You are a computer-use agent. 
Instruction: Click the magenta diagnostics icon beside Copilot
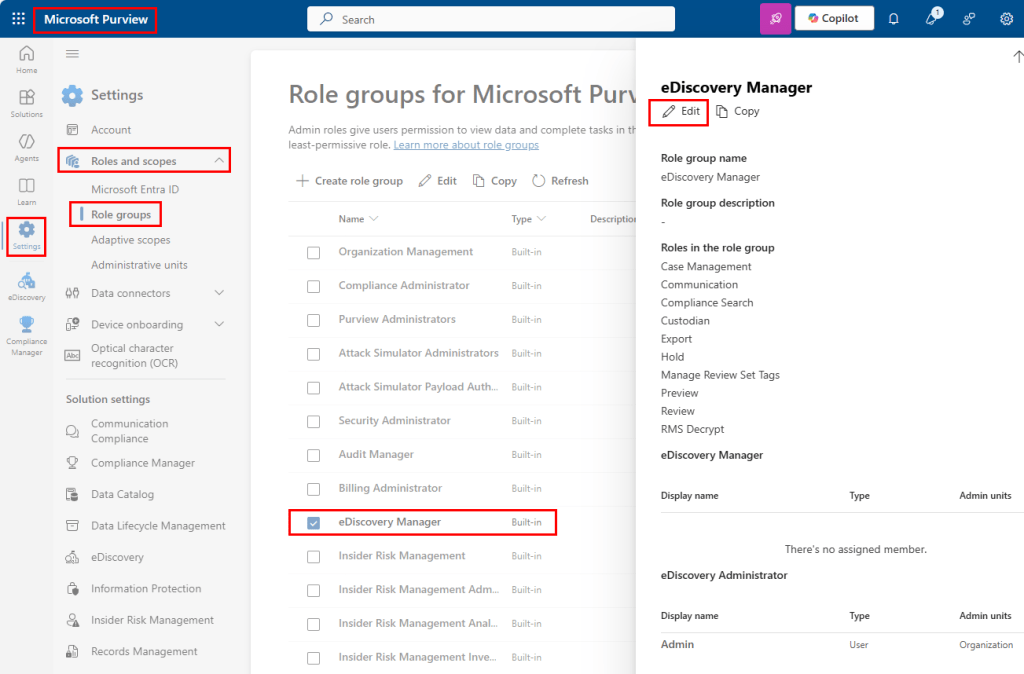[x=775, y=19]
